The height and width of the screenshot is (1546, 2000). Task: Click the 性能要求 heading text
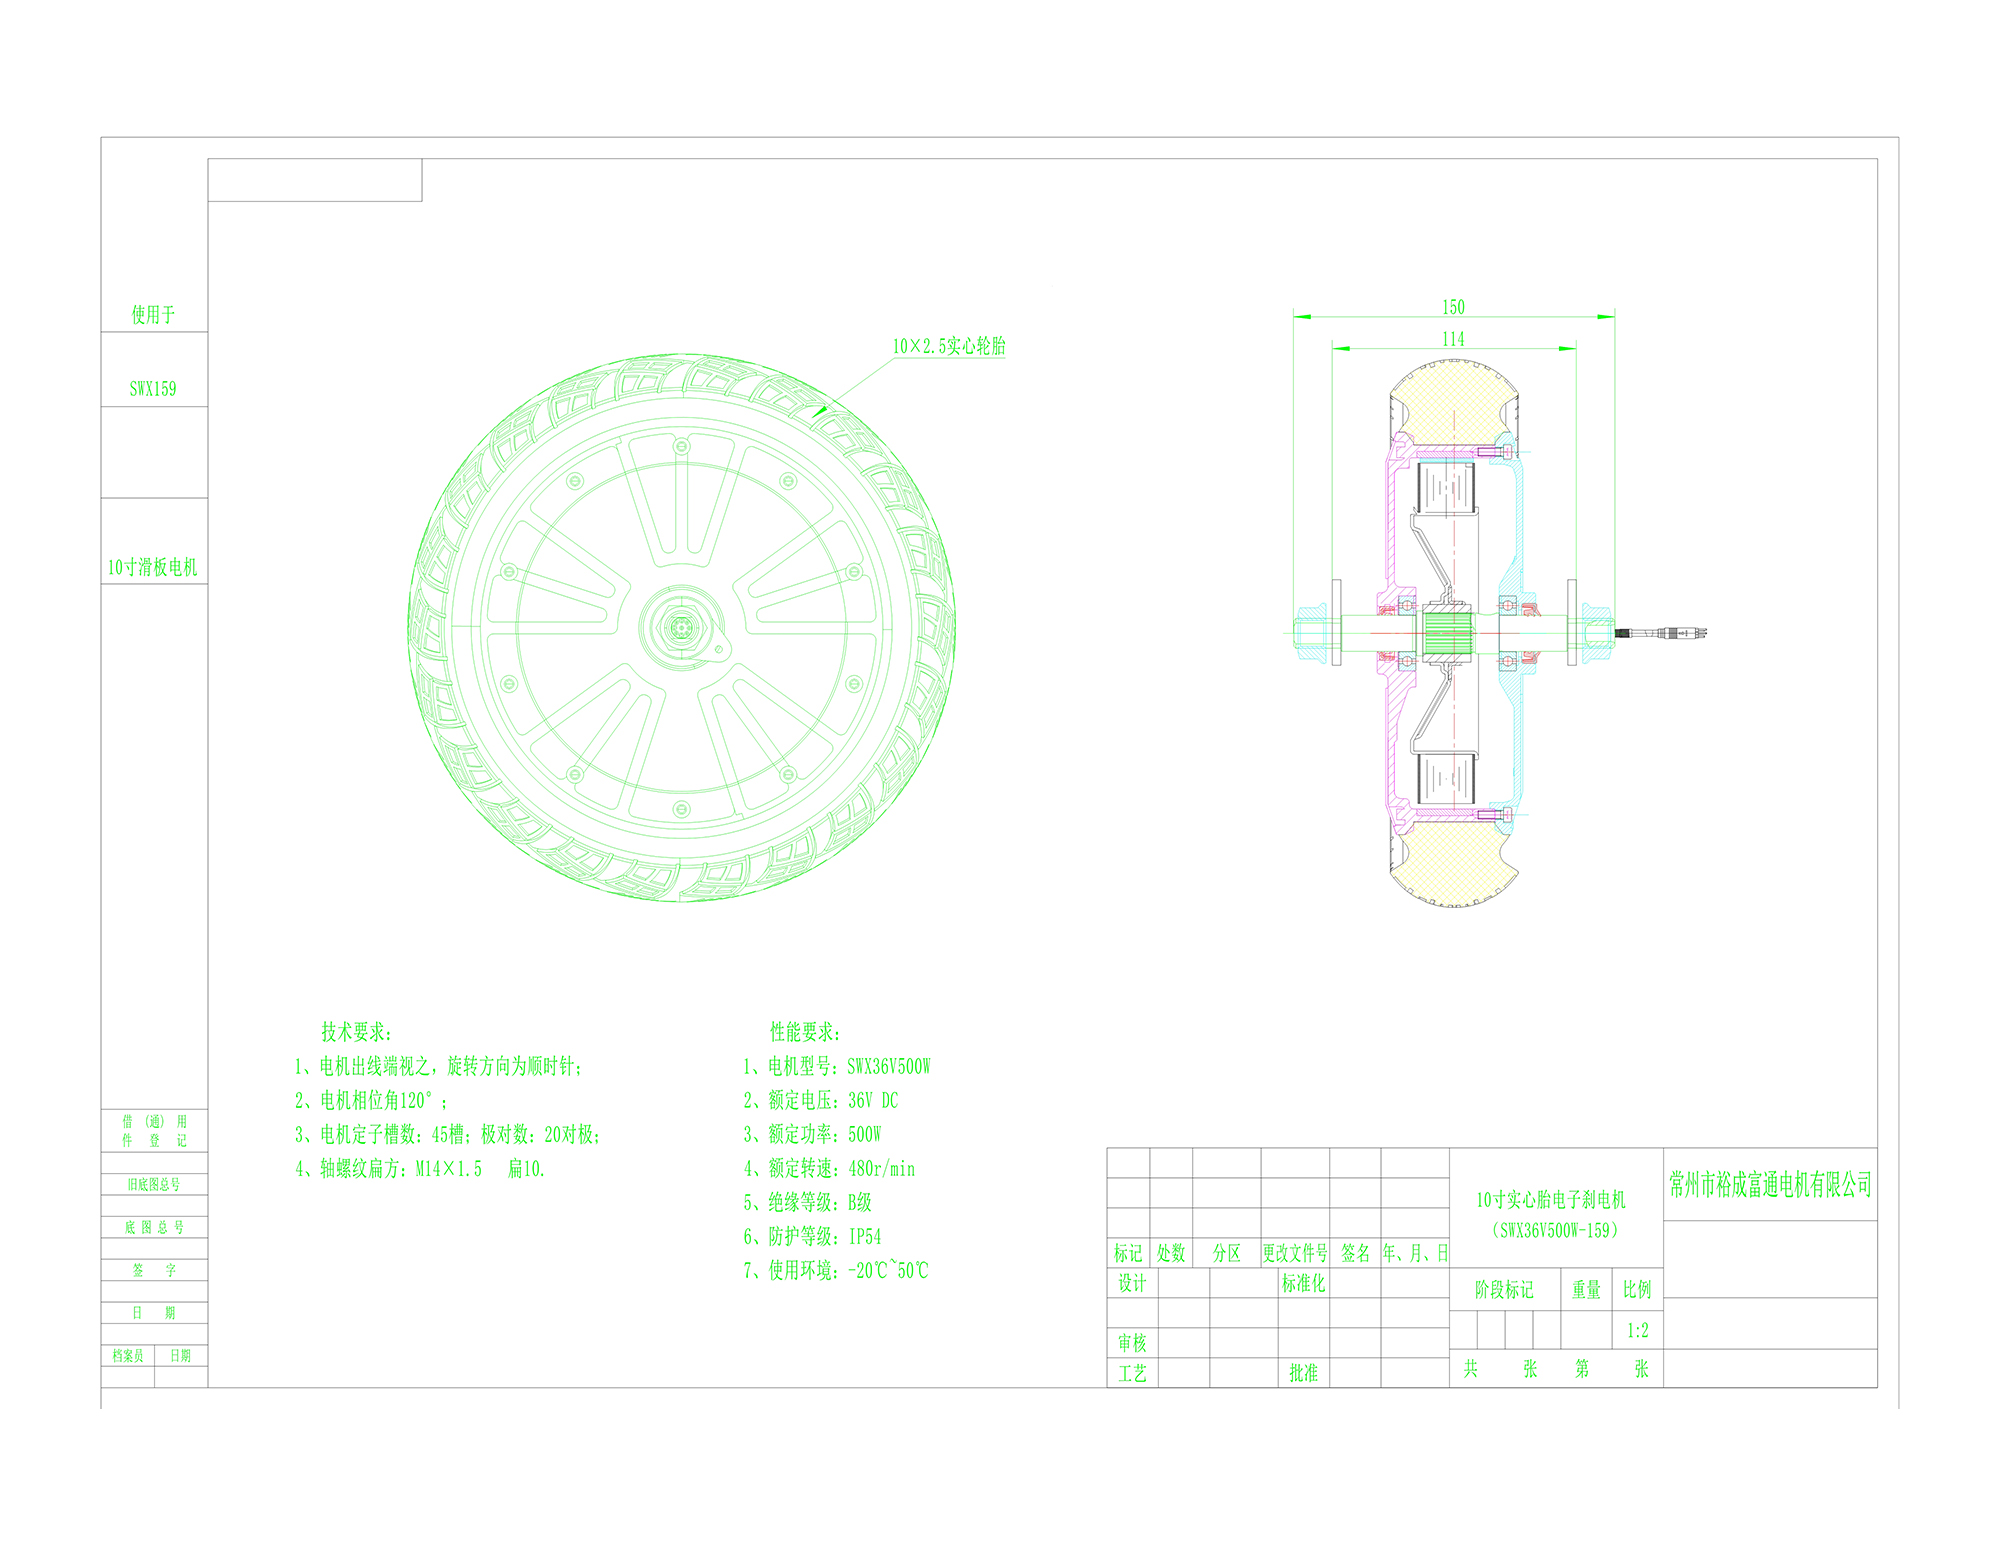coord(805,1032)
